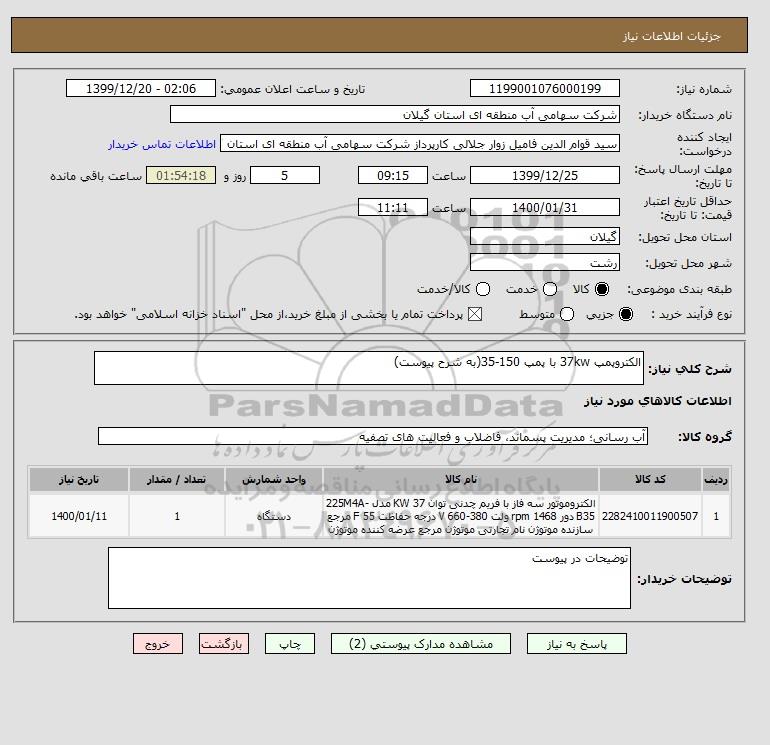
Task: Select the کالا radio button
Action: click(602, 289)
